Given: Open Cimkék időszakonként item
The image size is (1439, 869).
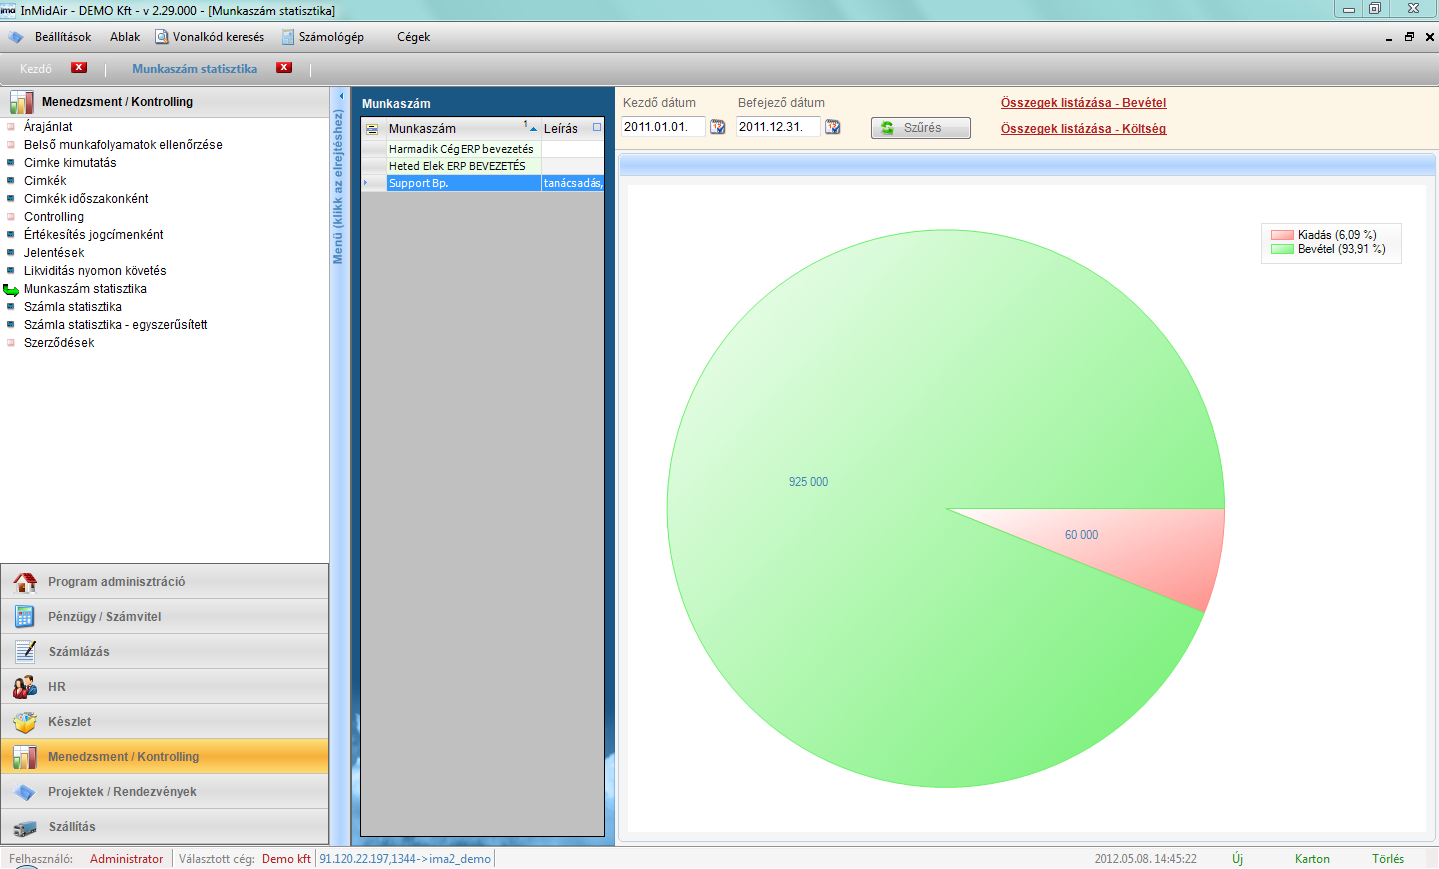Looking at the screenshot, I should (86, 199).
